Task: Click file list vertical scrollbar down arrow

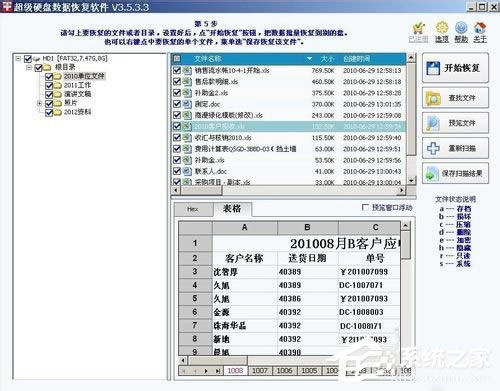Action: click(x=411, y=180)
